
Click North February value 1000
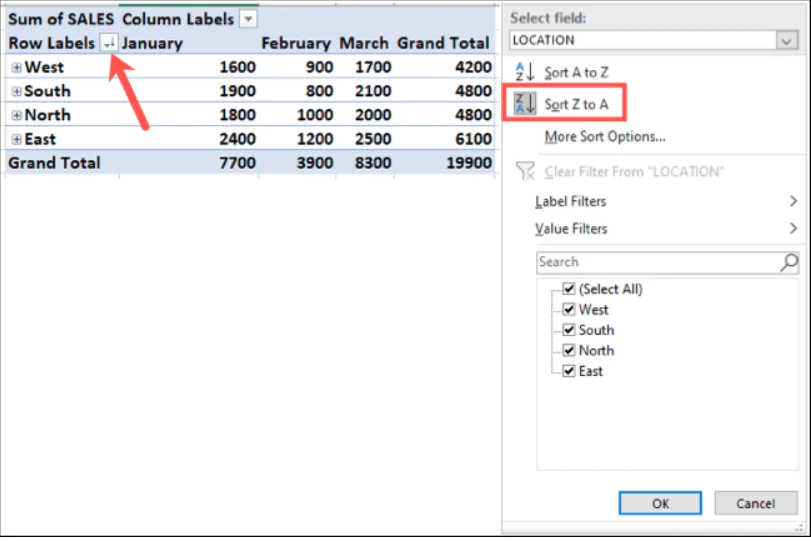click(x=315, y=115)
